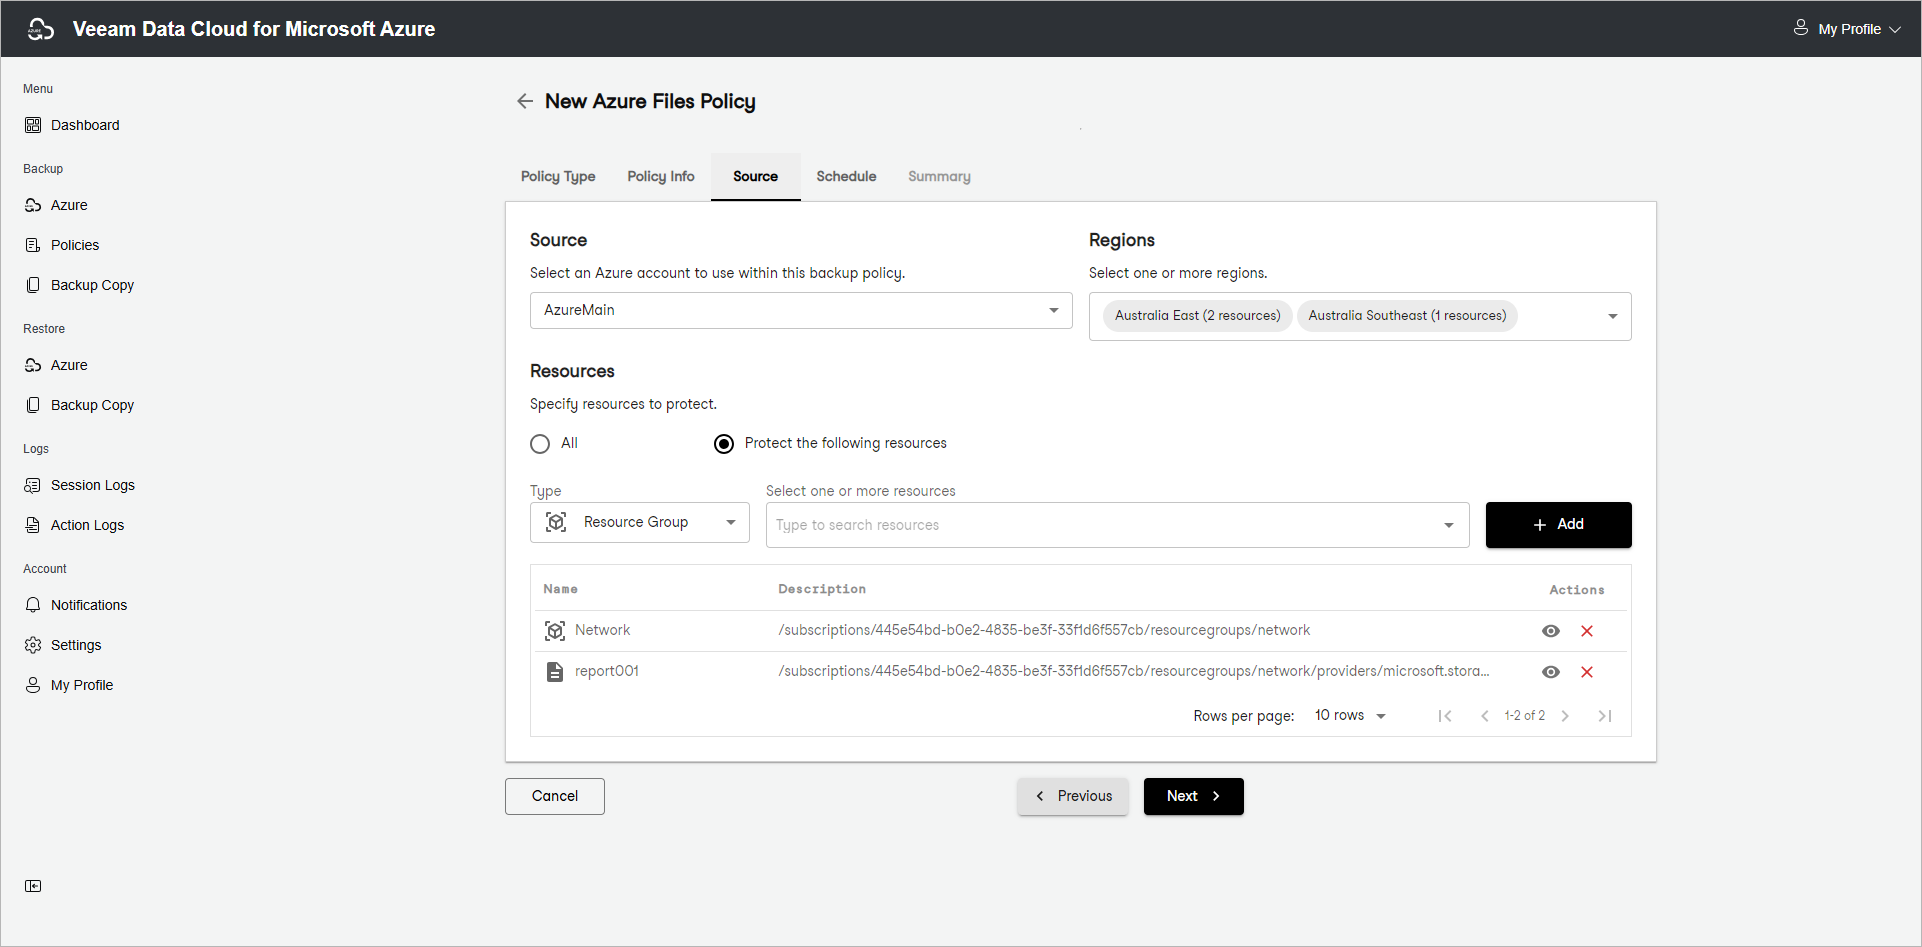Viewport: 1922px width, 947px height.
Task: Open the Dashboard sidebar item
Action: tap(72, 125)
